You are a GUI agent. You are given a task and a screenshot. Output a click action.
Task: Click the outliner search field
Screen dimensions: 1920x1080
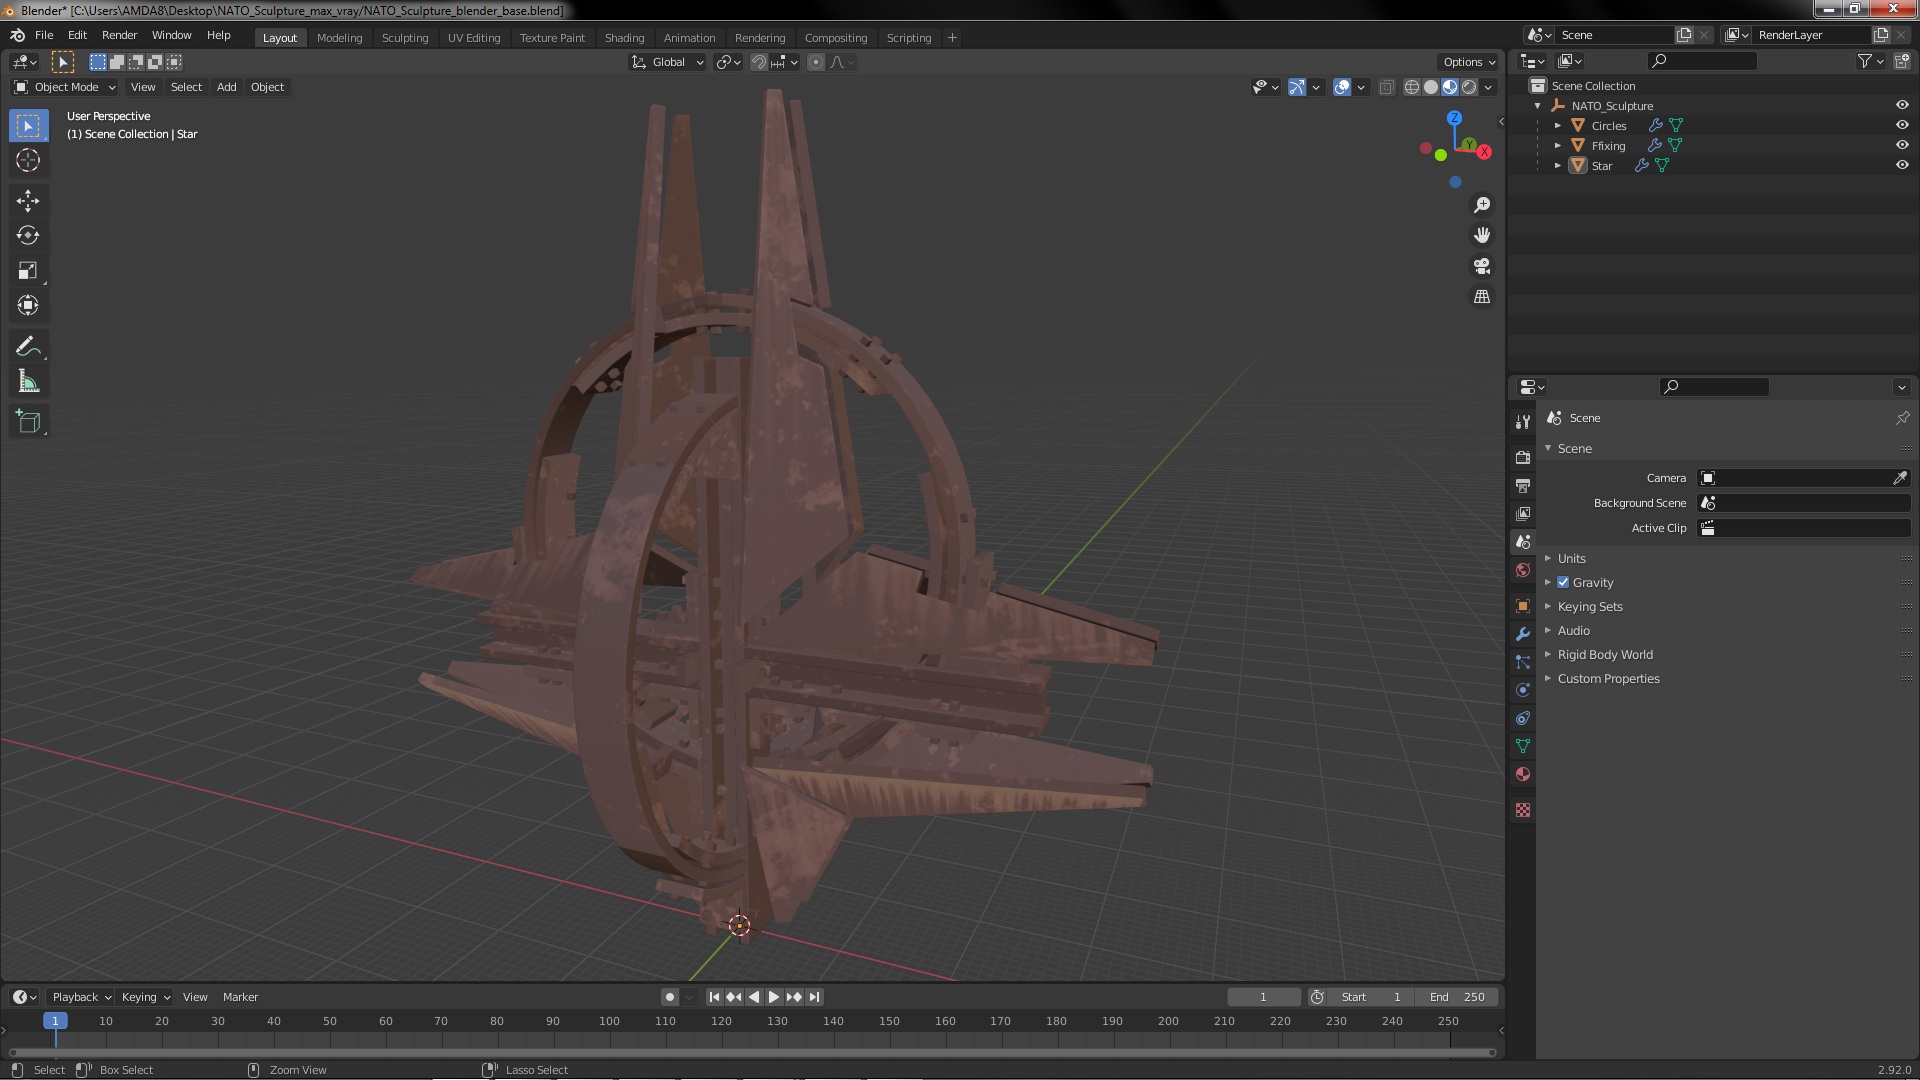(1701, 61)
